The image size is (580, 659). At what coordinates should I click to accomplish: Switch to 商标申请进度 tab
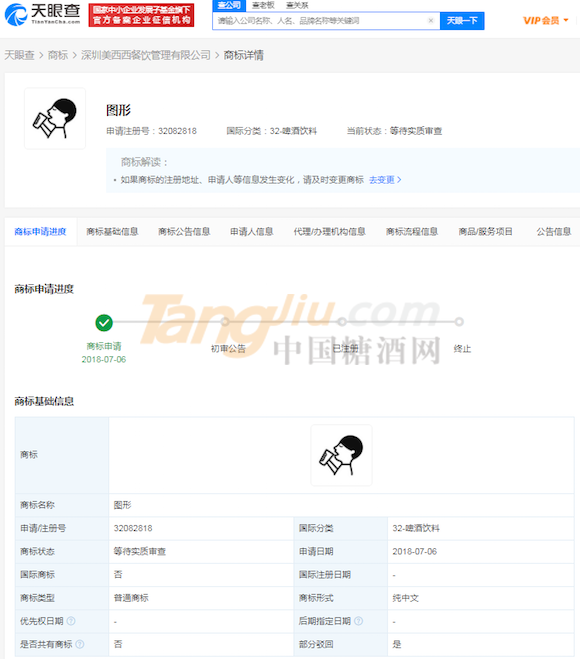tap(40, 232)
